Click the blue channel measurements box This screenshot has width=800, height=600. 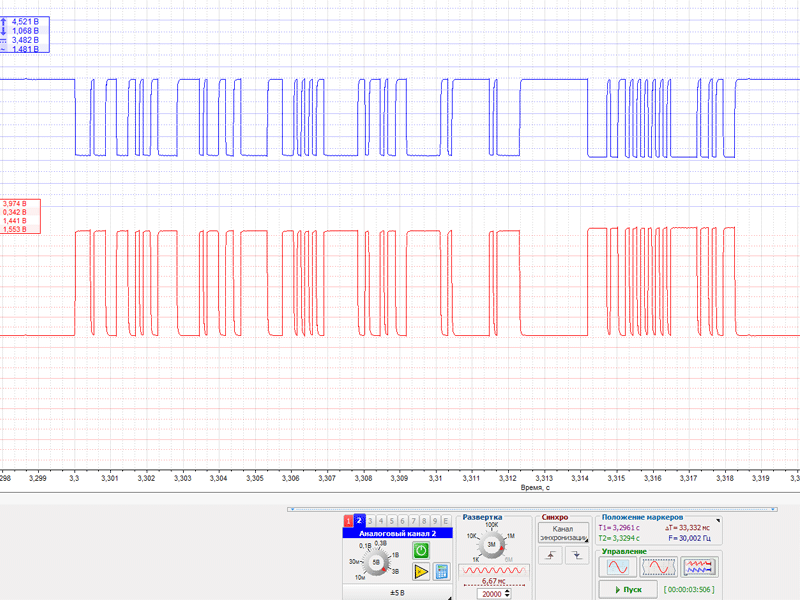point(26,34)
